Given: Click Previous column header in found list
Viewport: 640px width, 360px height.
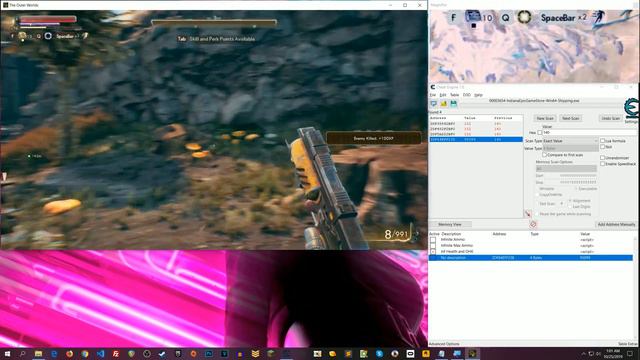Looking at the screenshot, I should tap(503, 118).
